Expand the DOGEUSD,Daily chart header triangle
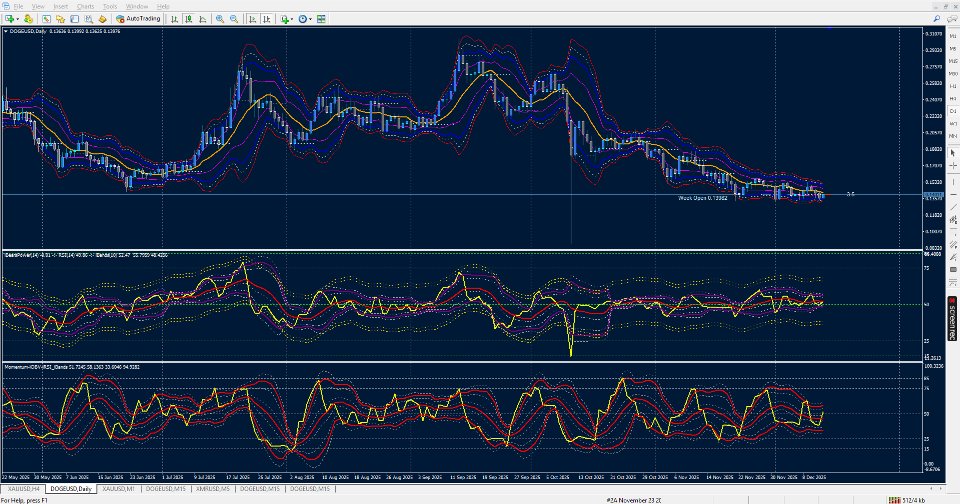 click(6, 31)
